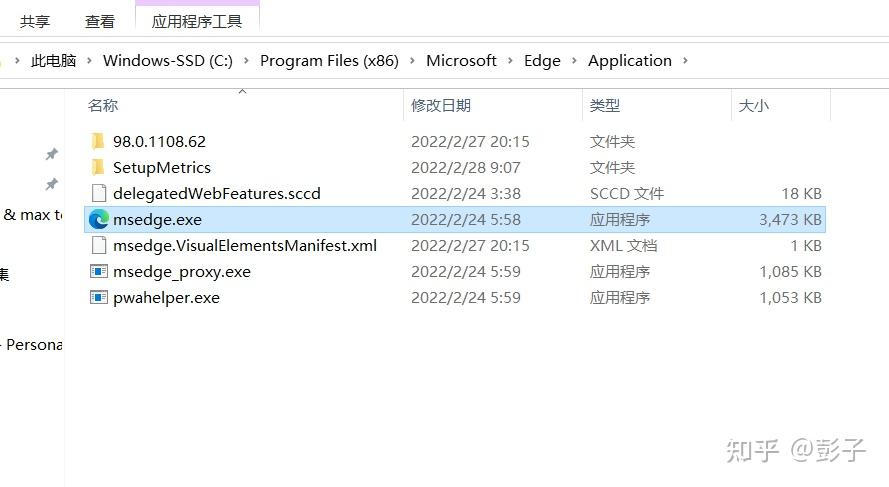Open the 共享 ribbon tab
Viewport: 889px width, 487px height.
click(35, 22)
